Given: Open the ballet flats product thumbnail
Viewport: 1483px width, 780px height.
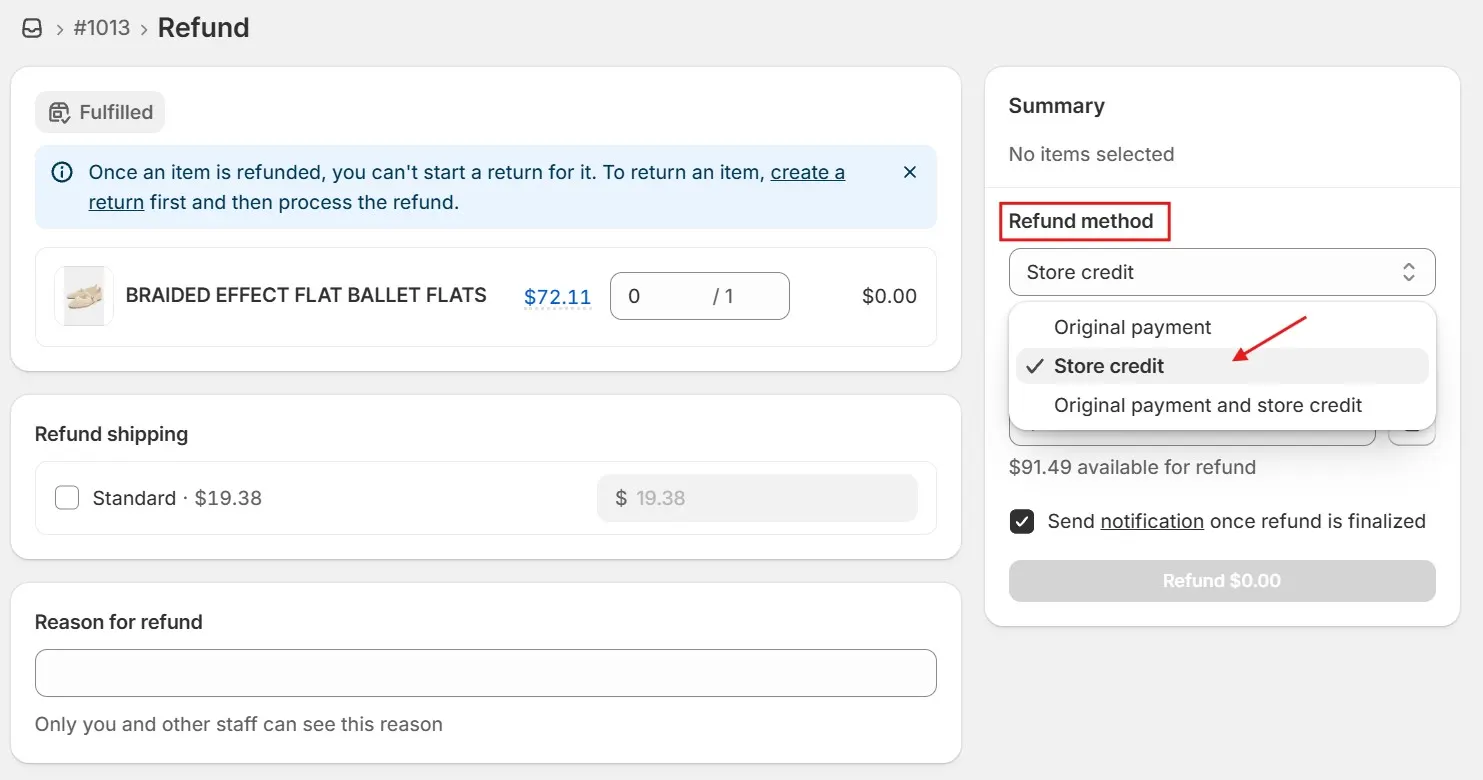Looking at the screenshot, I should (84, 296).
